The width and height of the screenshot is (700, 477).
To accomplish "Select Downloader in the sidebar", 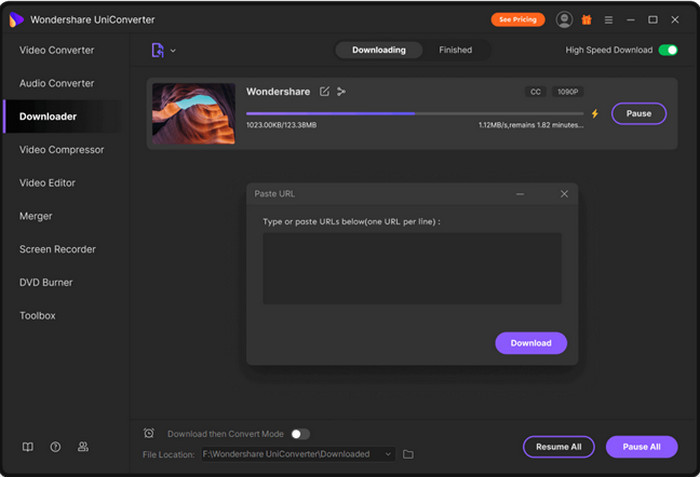I will (62, 117).
